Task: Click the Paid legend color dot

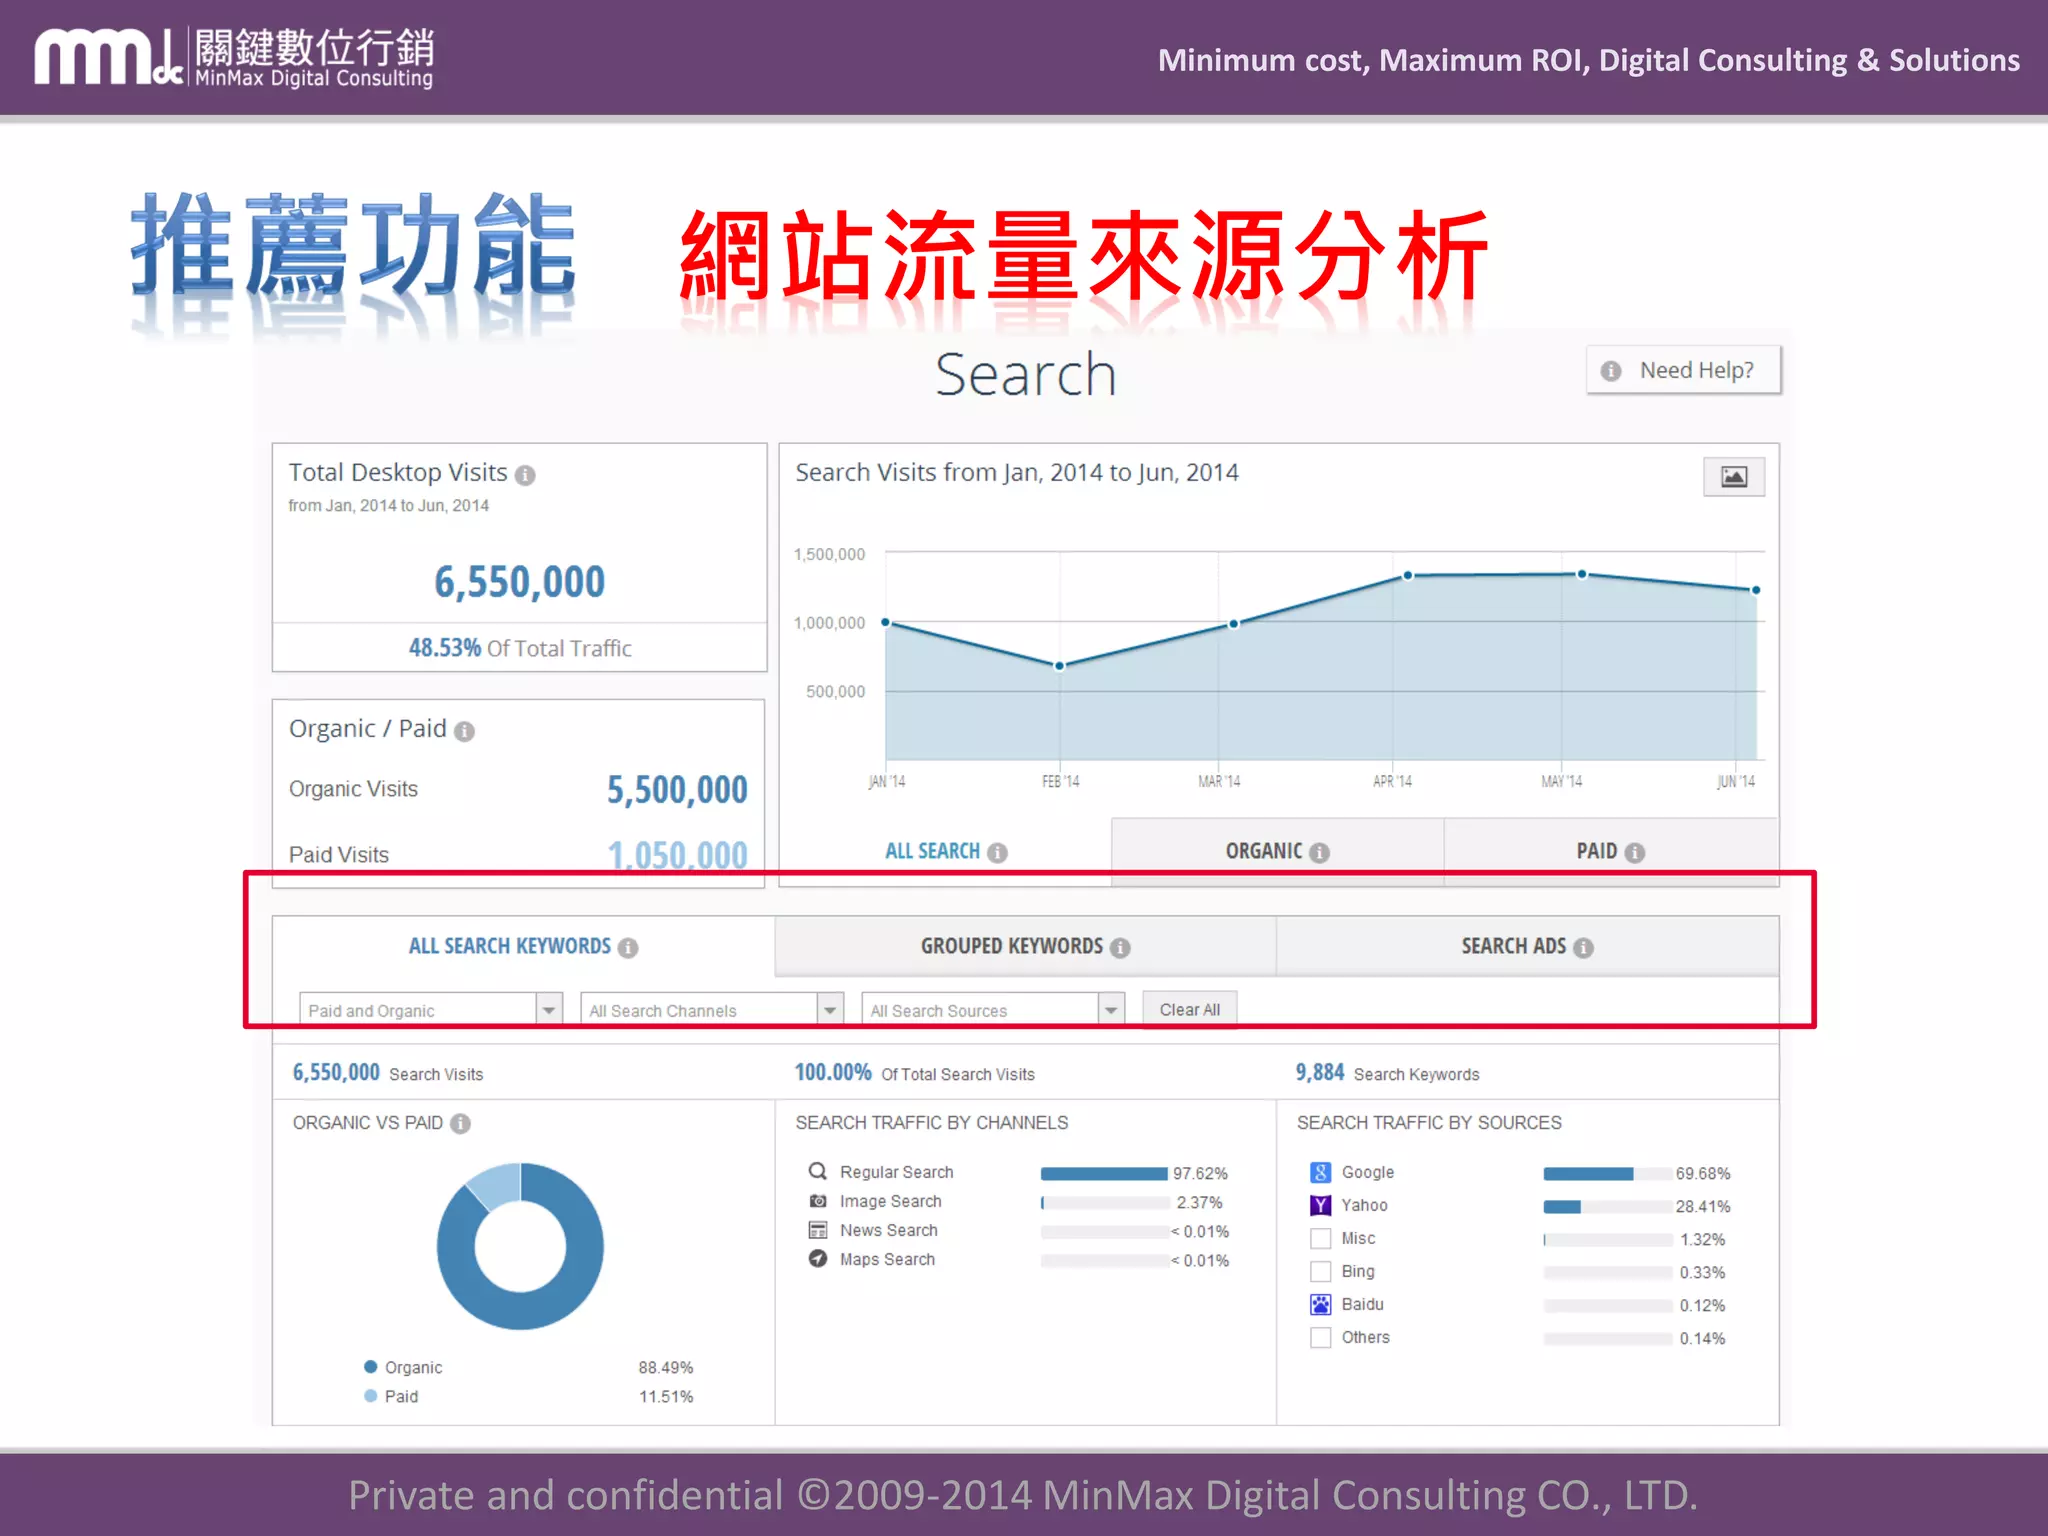Action: tap(371, 1395)
